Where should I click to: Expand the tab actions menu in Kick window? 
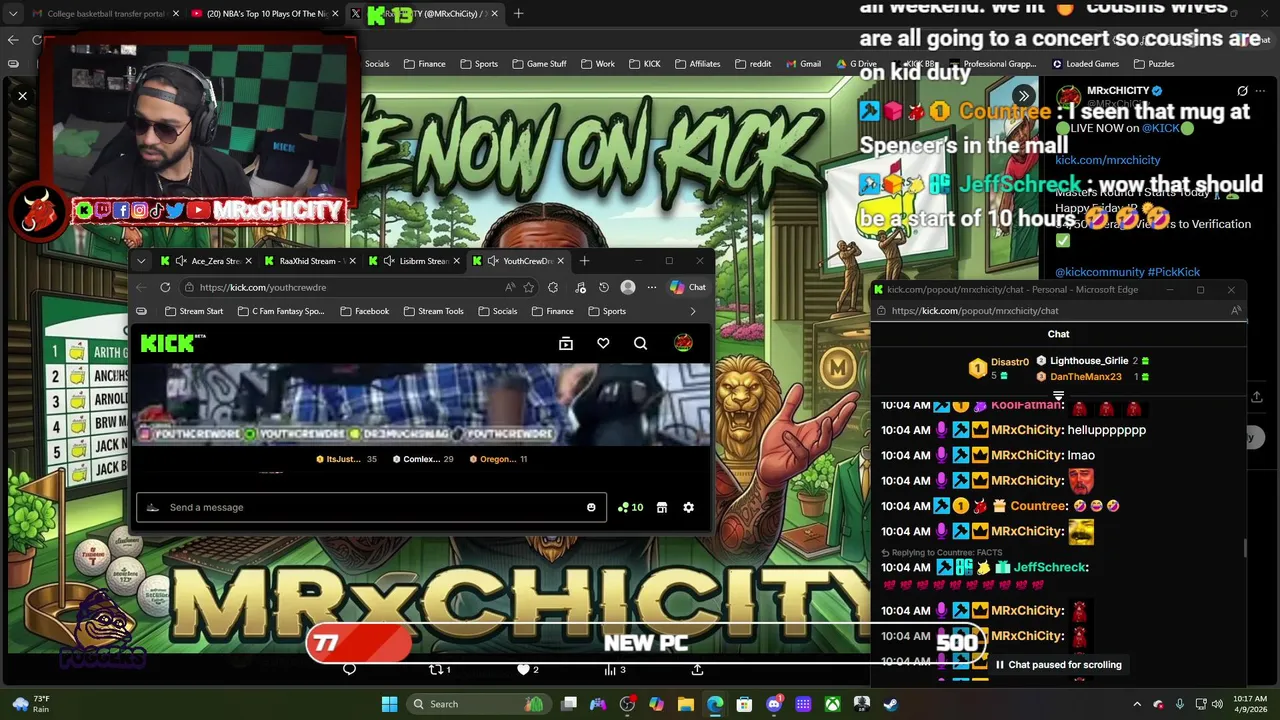coord(141,261)
